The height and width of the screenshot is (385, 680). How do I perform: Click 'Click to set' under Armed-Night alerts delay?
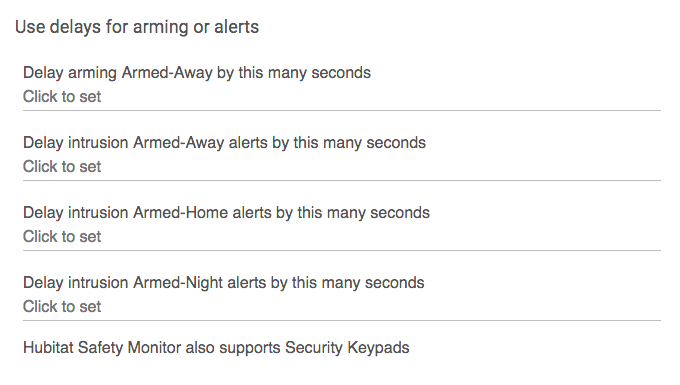[62, 307]
